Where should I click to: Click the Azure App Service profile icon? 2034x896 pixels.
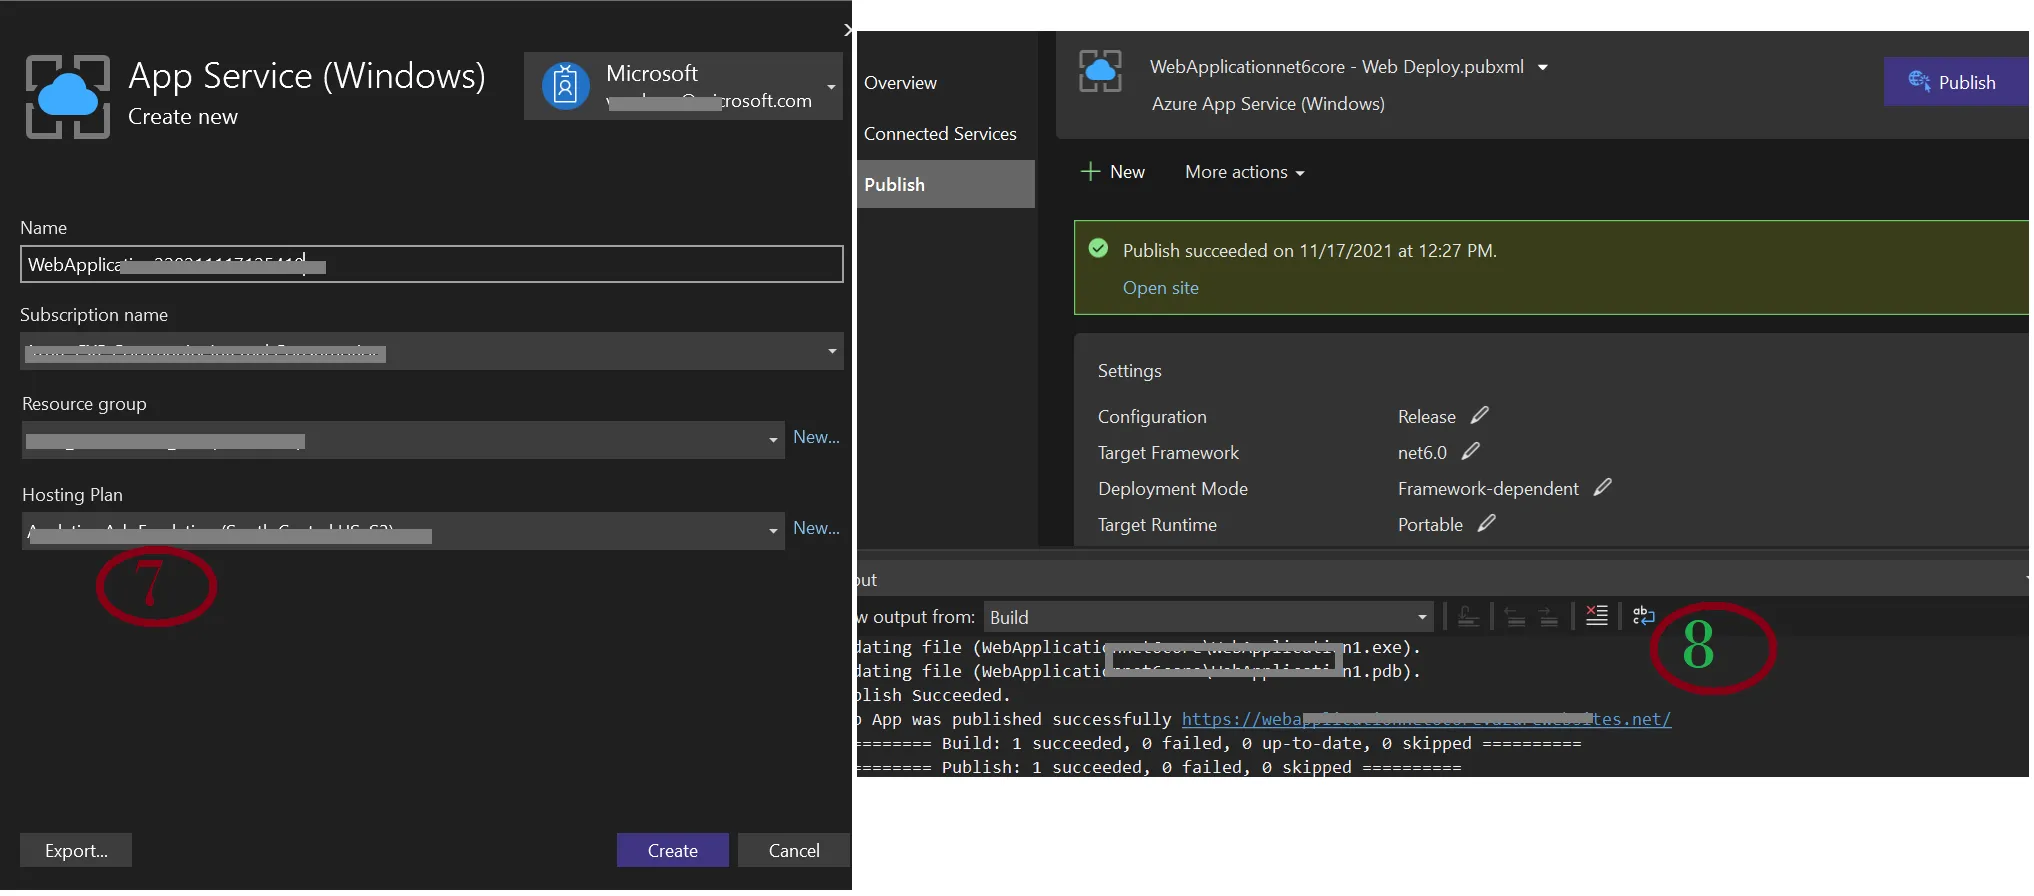(1100, 72)
